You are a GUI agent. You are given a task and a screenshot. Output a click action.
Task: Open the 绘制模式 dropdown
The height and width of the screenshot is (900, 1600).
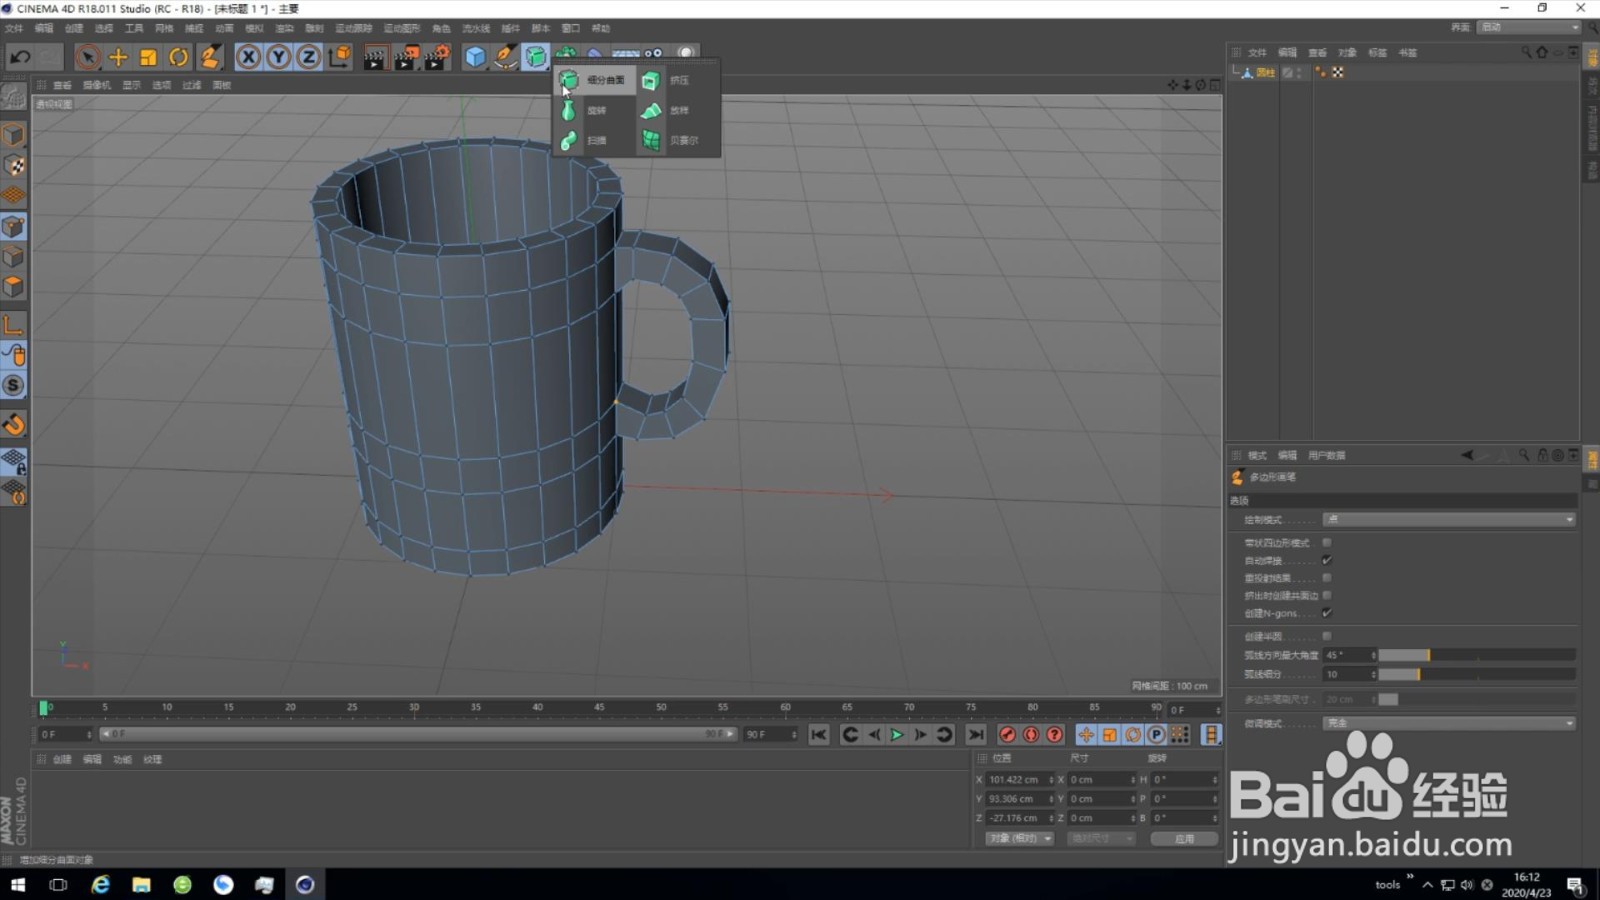[x=1448, y=520]
